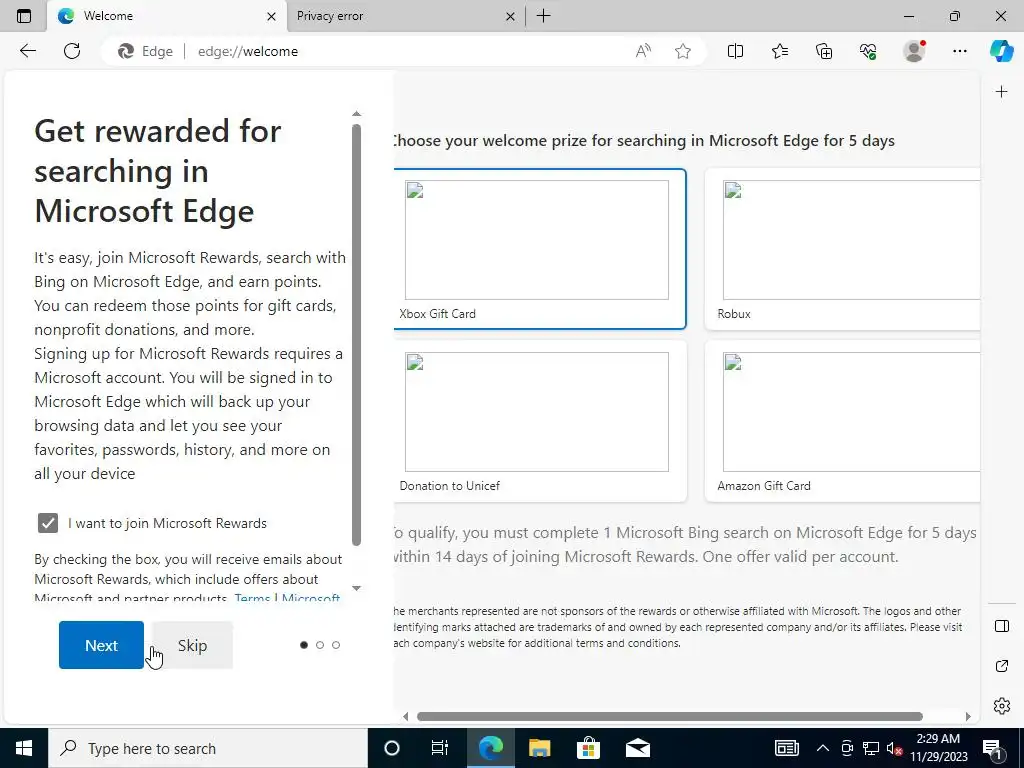Close the Welcome tab
Image resolution: width=1024 pixels, height=768 pixels.
pyautogui.click(x=272, y=16)
